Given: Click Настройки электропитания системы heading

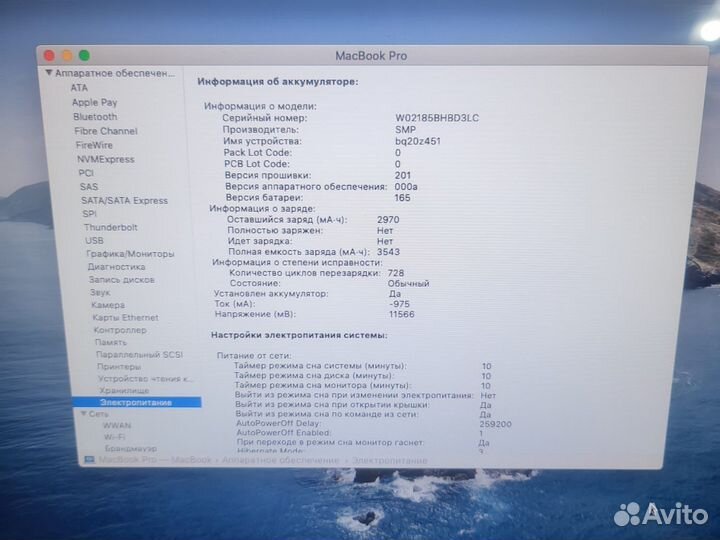Looking at the screenshot, I should click(x=299, y=335).
